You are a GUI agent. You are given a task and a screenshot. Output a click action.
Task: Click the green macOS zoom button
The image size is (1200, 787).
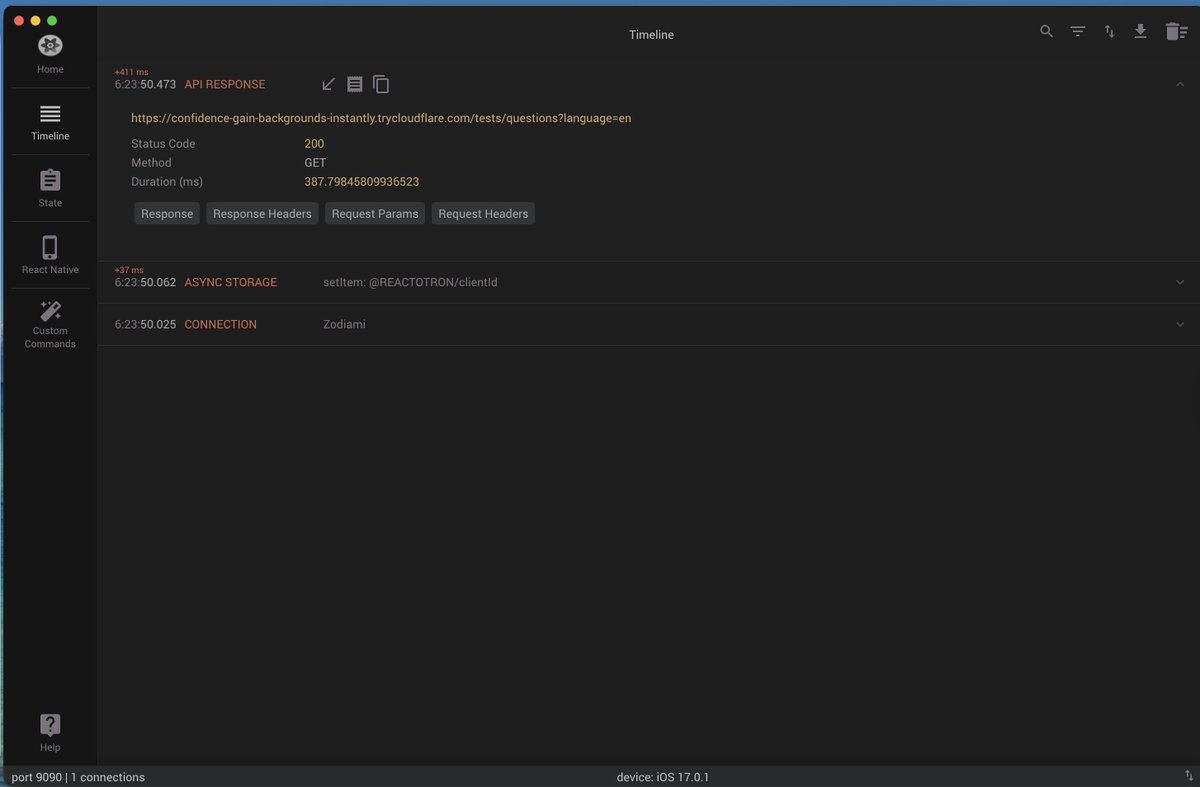click(x=52, y=20)
